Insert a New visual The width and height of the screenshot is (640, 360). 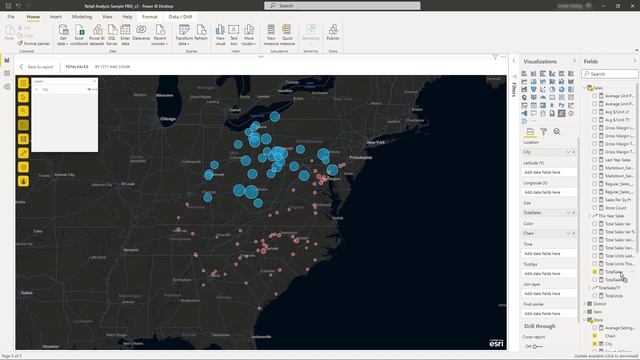(x=220, y=35)
